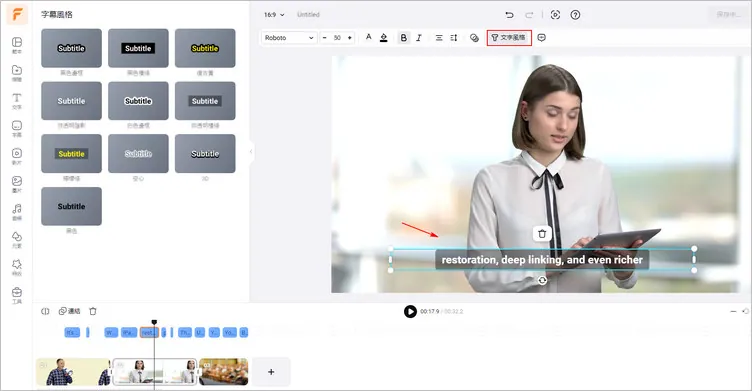Open the text color A icon

pyautogui.click(x=368, y=37)
